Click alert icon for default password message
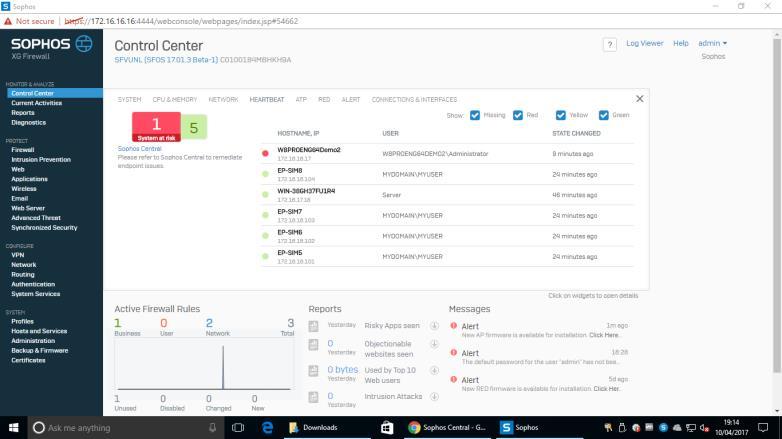The width and height of the screenshot is (782, 439). coord(453,352)
